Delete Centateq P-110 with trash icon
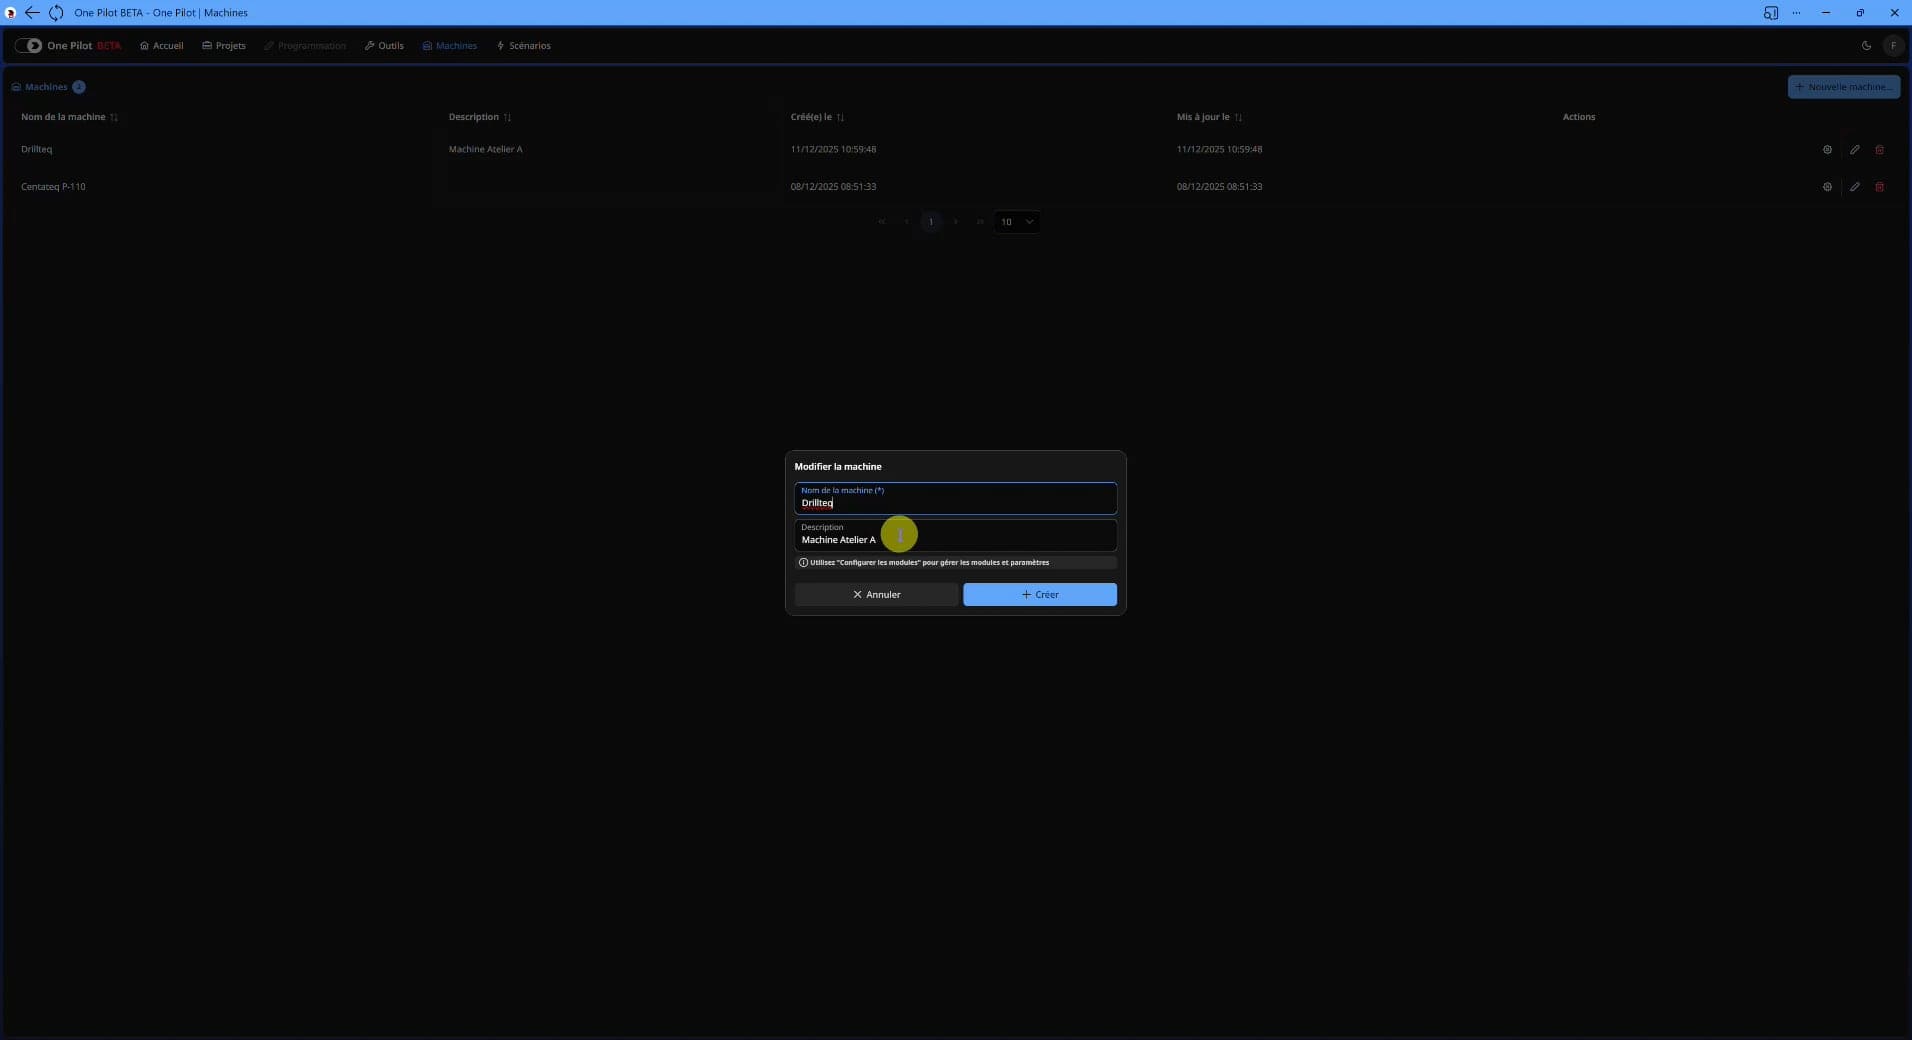Screen dimensions: 1912x1040 pos(1879,187)
